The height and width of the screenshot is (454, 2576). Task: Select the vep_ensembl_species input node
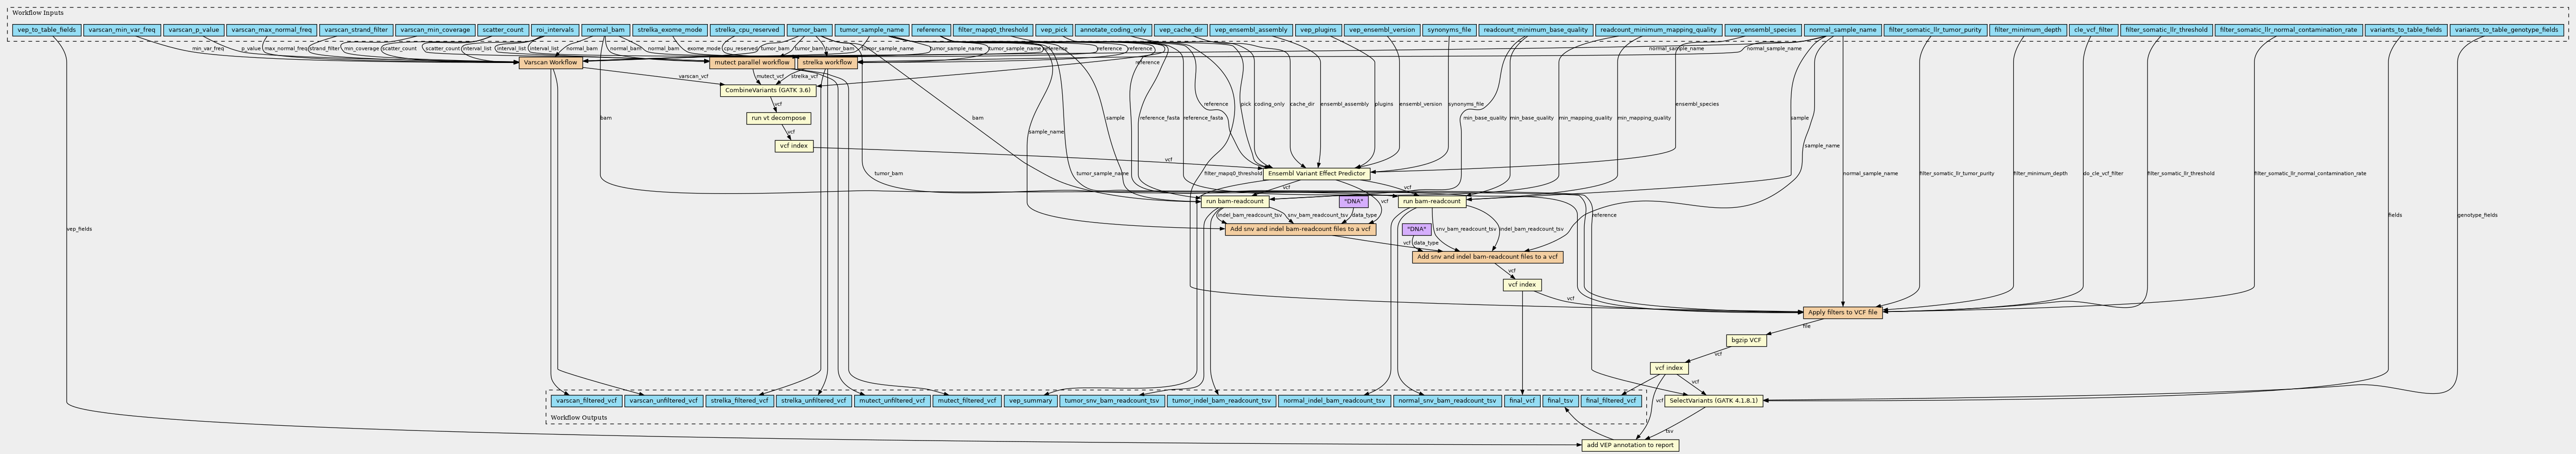[x=1764, y=30]
